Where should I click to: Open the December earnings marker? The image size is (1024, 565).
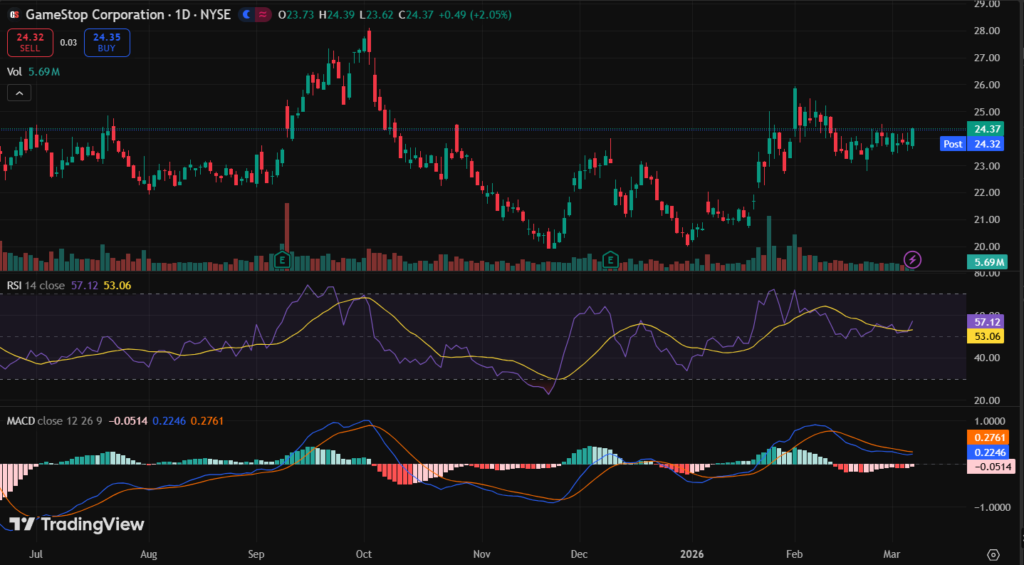[x=610, y=260]
